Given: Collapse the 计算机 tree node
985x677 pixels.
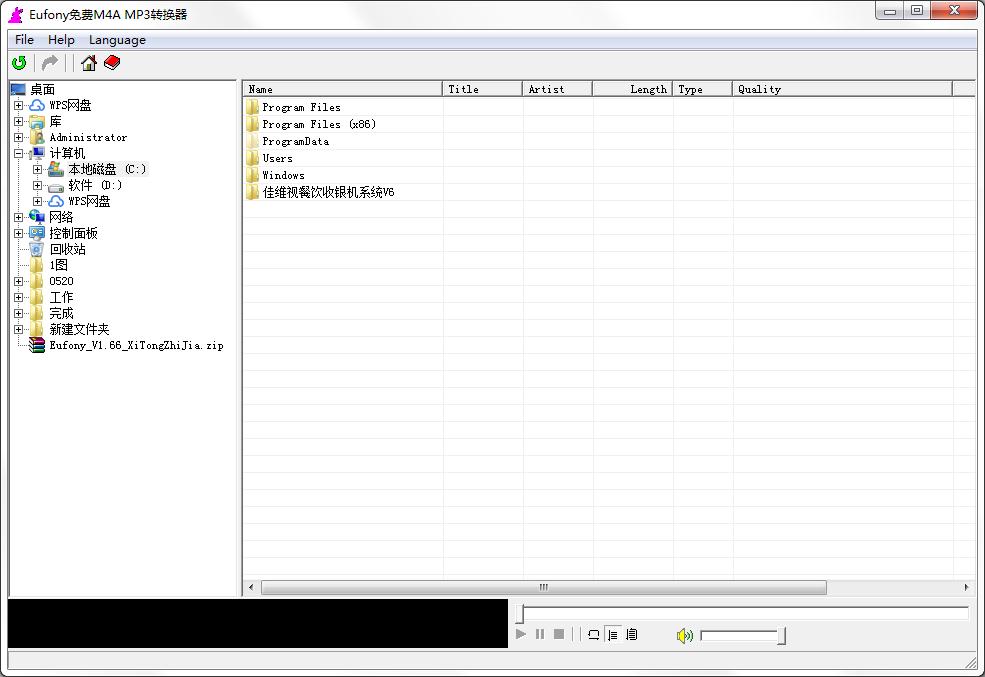Looking at the screenshot, I should [x=18, y=153].
